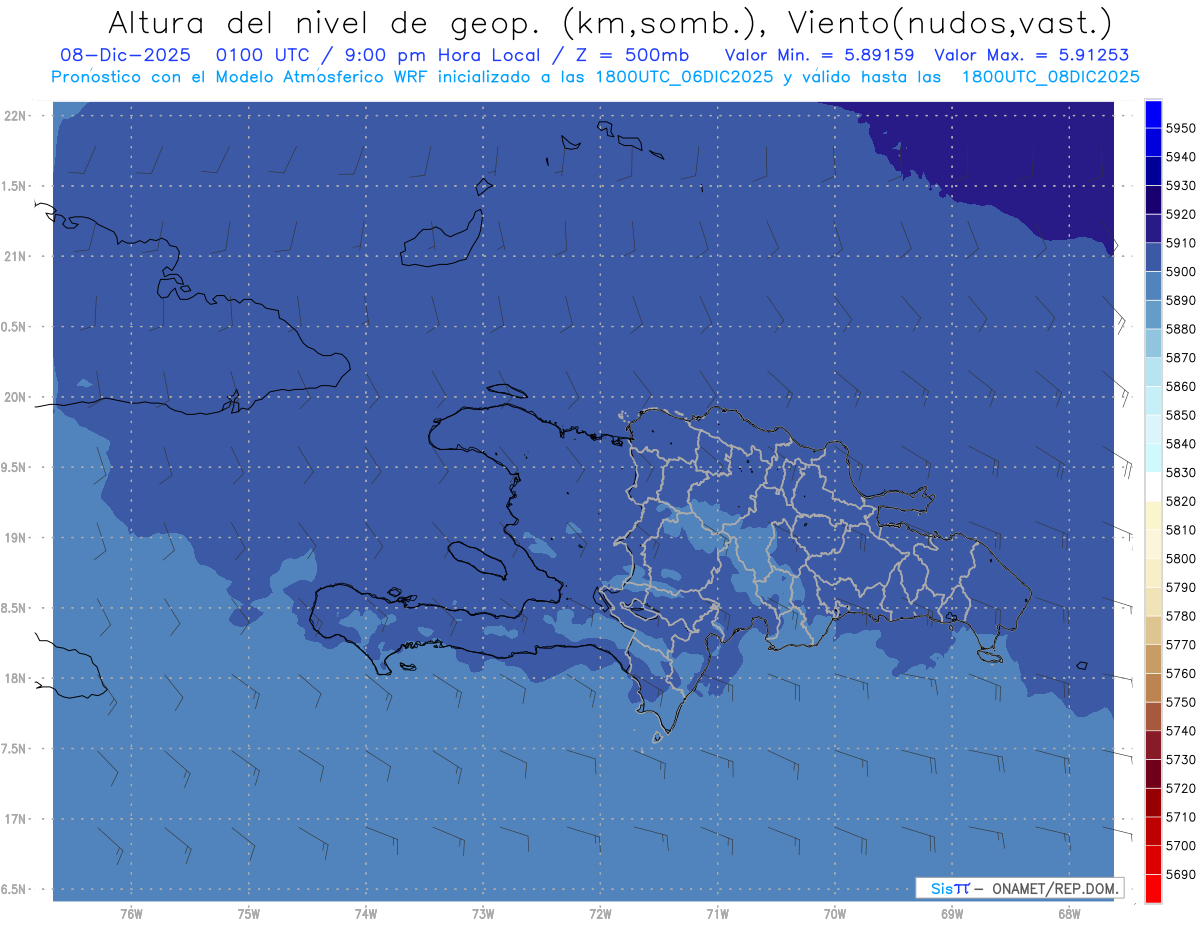This screenshot has width=1200, height=927.
Task: Click the red swatch below 5690
Action: click(1153, 888)
